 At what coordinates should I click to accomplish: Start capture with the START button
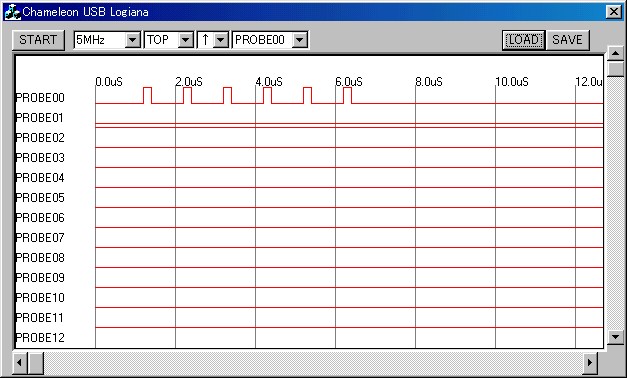[x=38, y=40]
